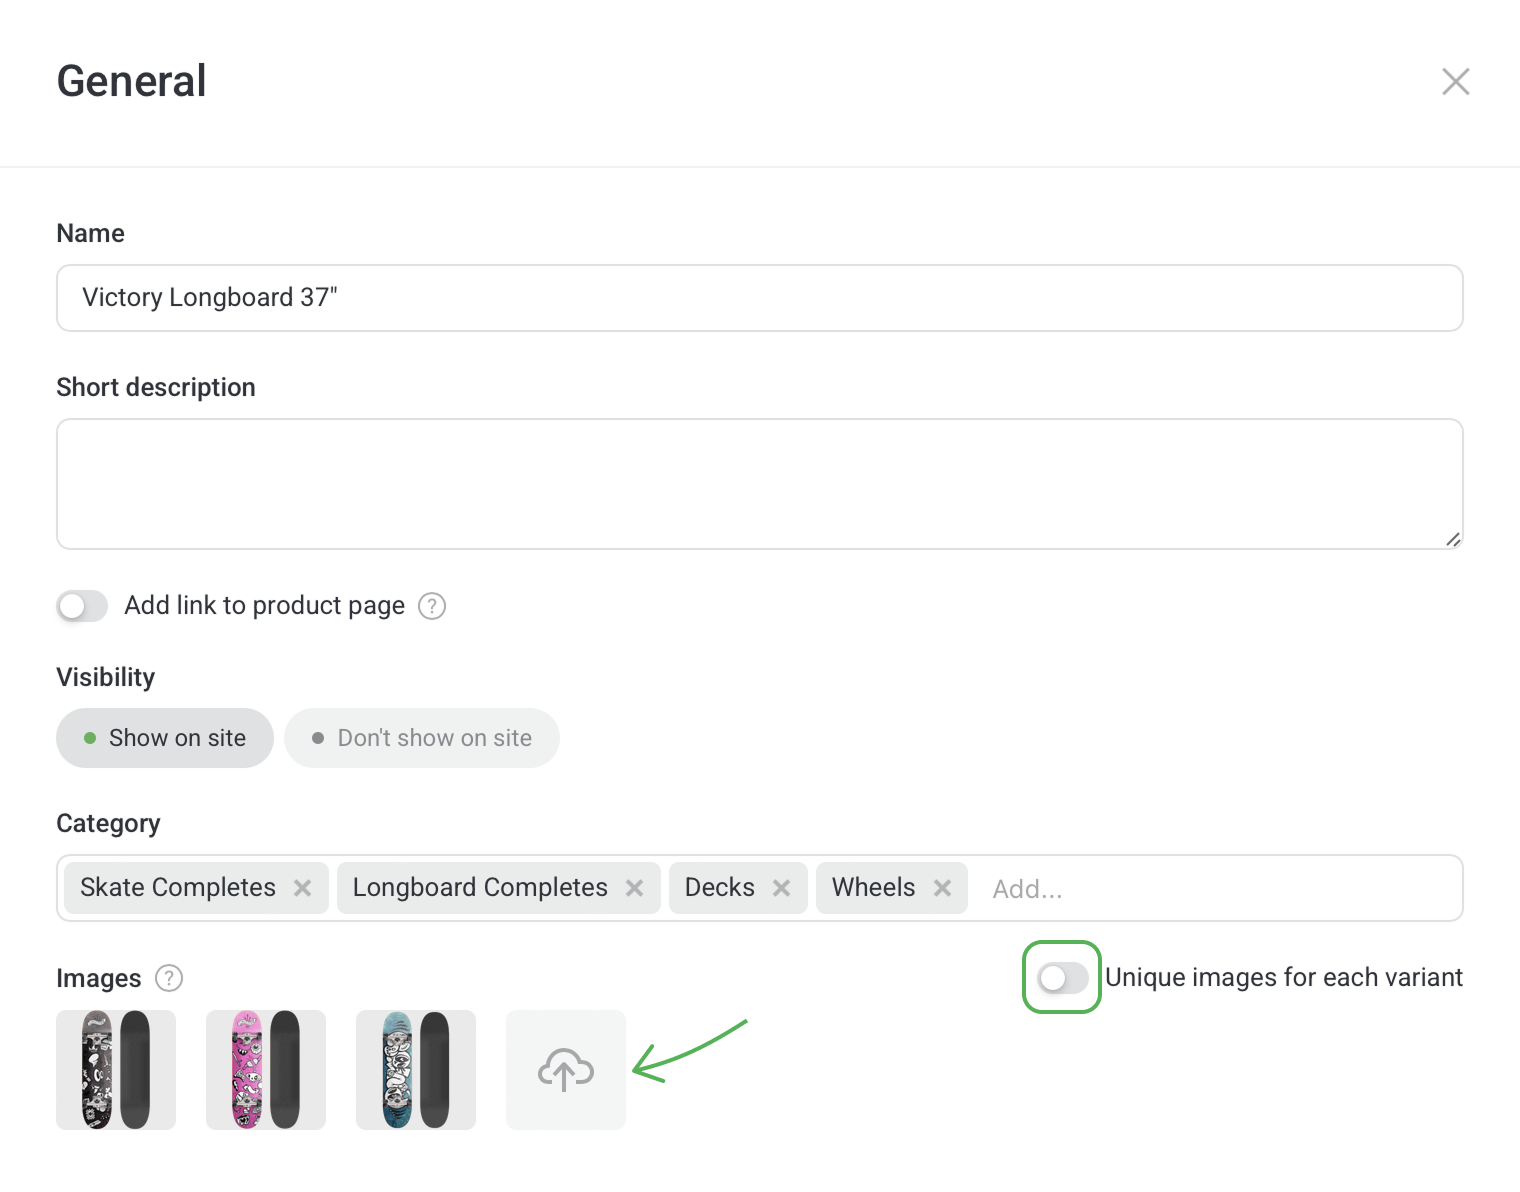Screen dimensions: 1520x1192
Task: Click inside the Short description text area
Action: pos(760,484)
